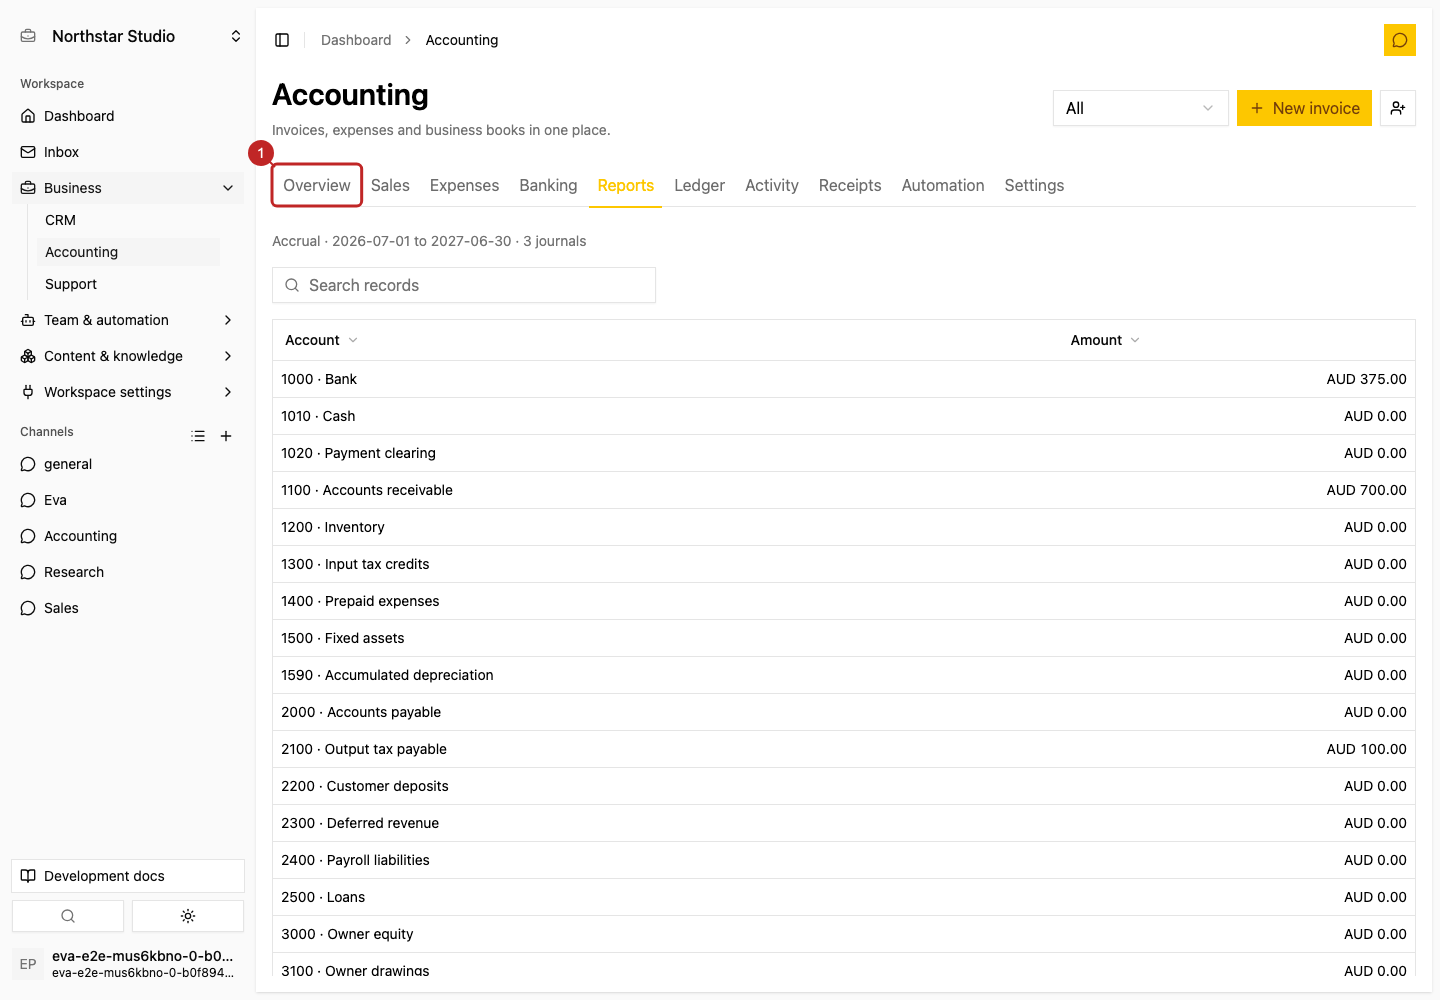The width and height of the screenshot is (1440, 1000).
Task: Open the Northstar Studio workspace switcher
Action: point(130,36)
